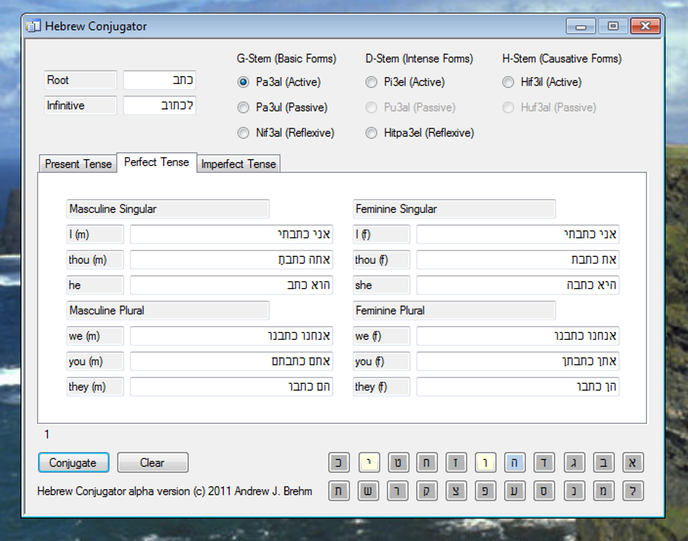
Task: Insert Hebrew letter Alef (א) key
Action: (x=633, y=463)
